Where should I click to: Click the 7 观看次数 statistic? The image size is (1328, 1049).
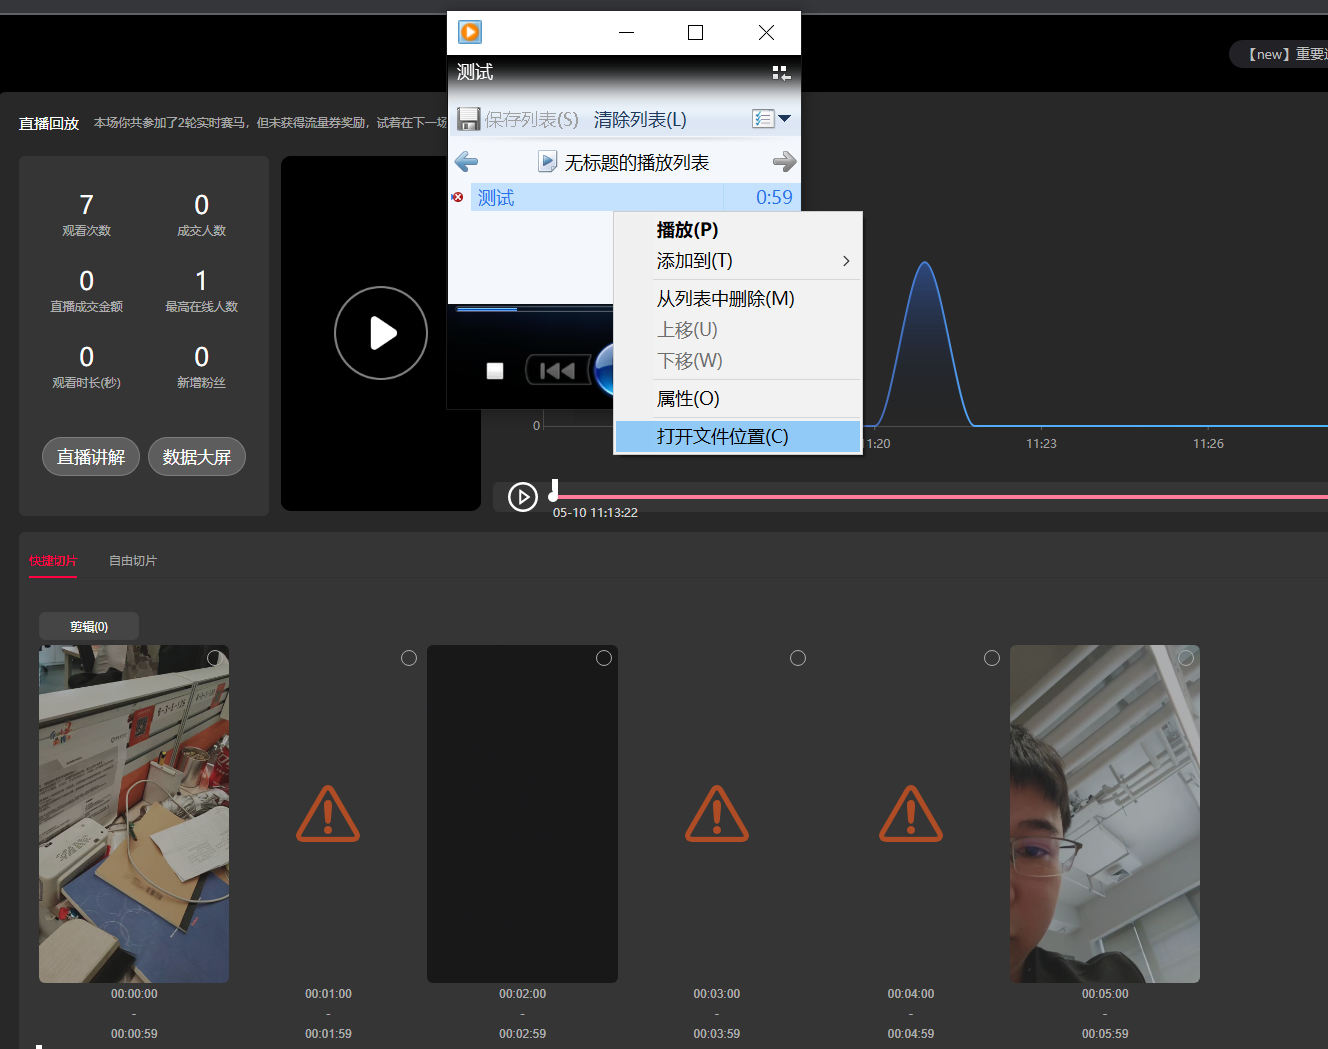point(87,214)
